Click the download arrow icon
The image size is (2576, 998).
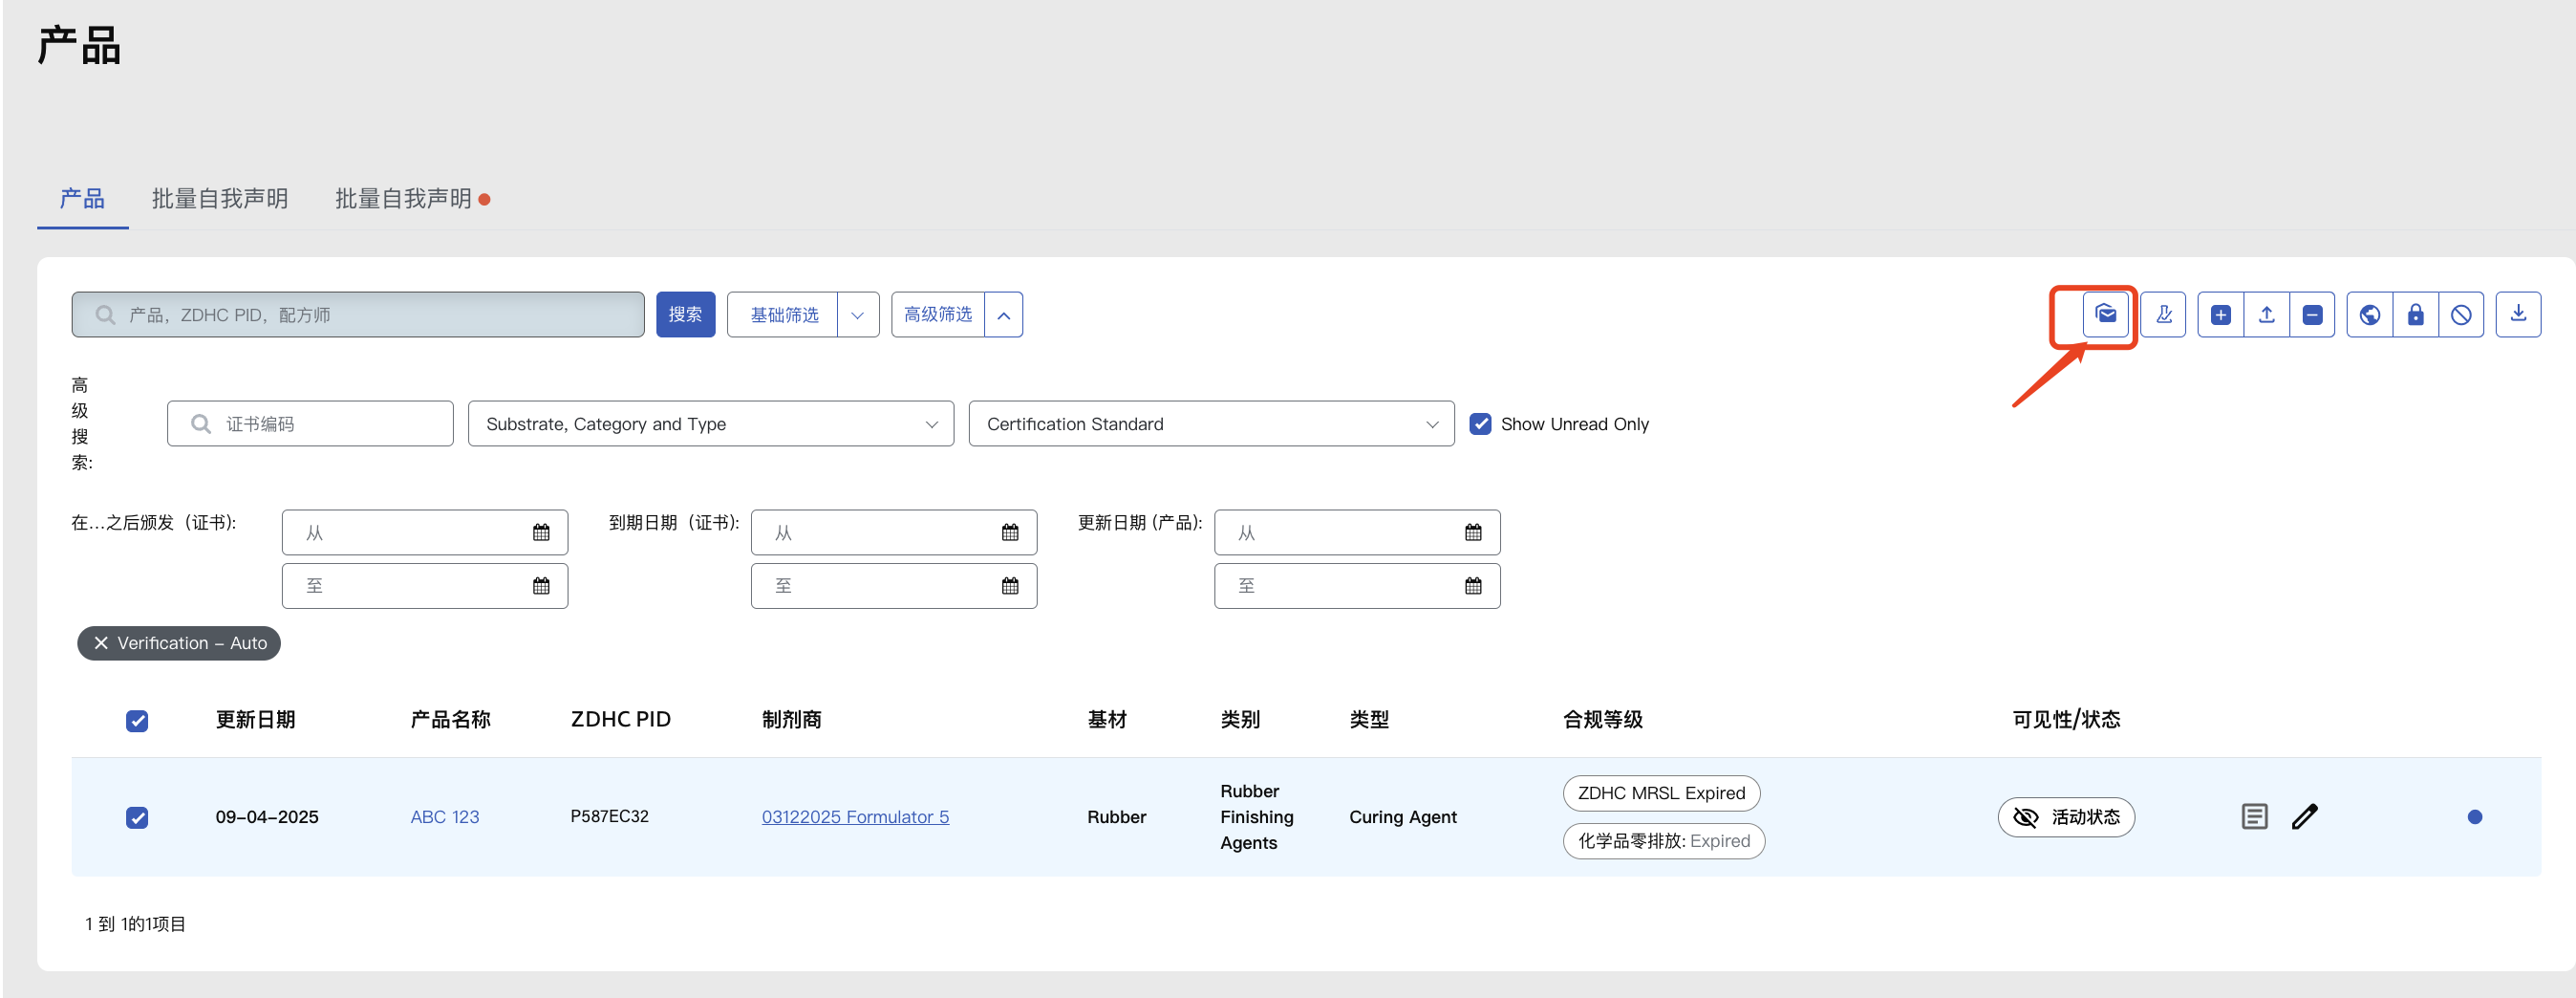[2518, 315]
